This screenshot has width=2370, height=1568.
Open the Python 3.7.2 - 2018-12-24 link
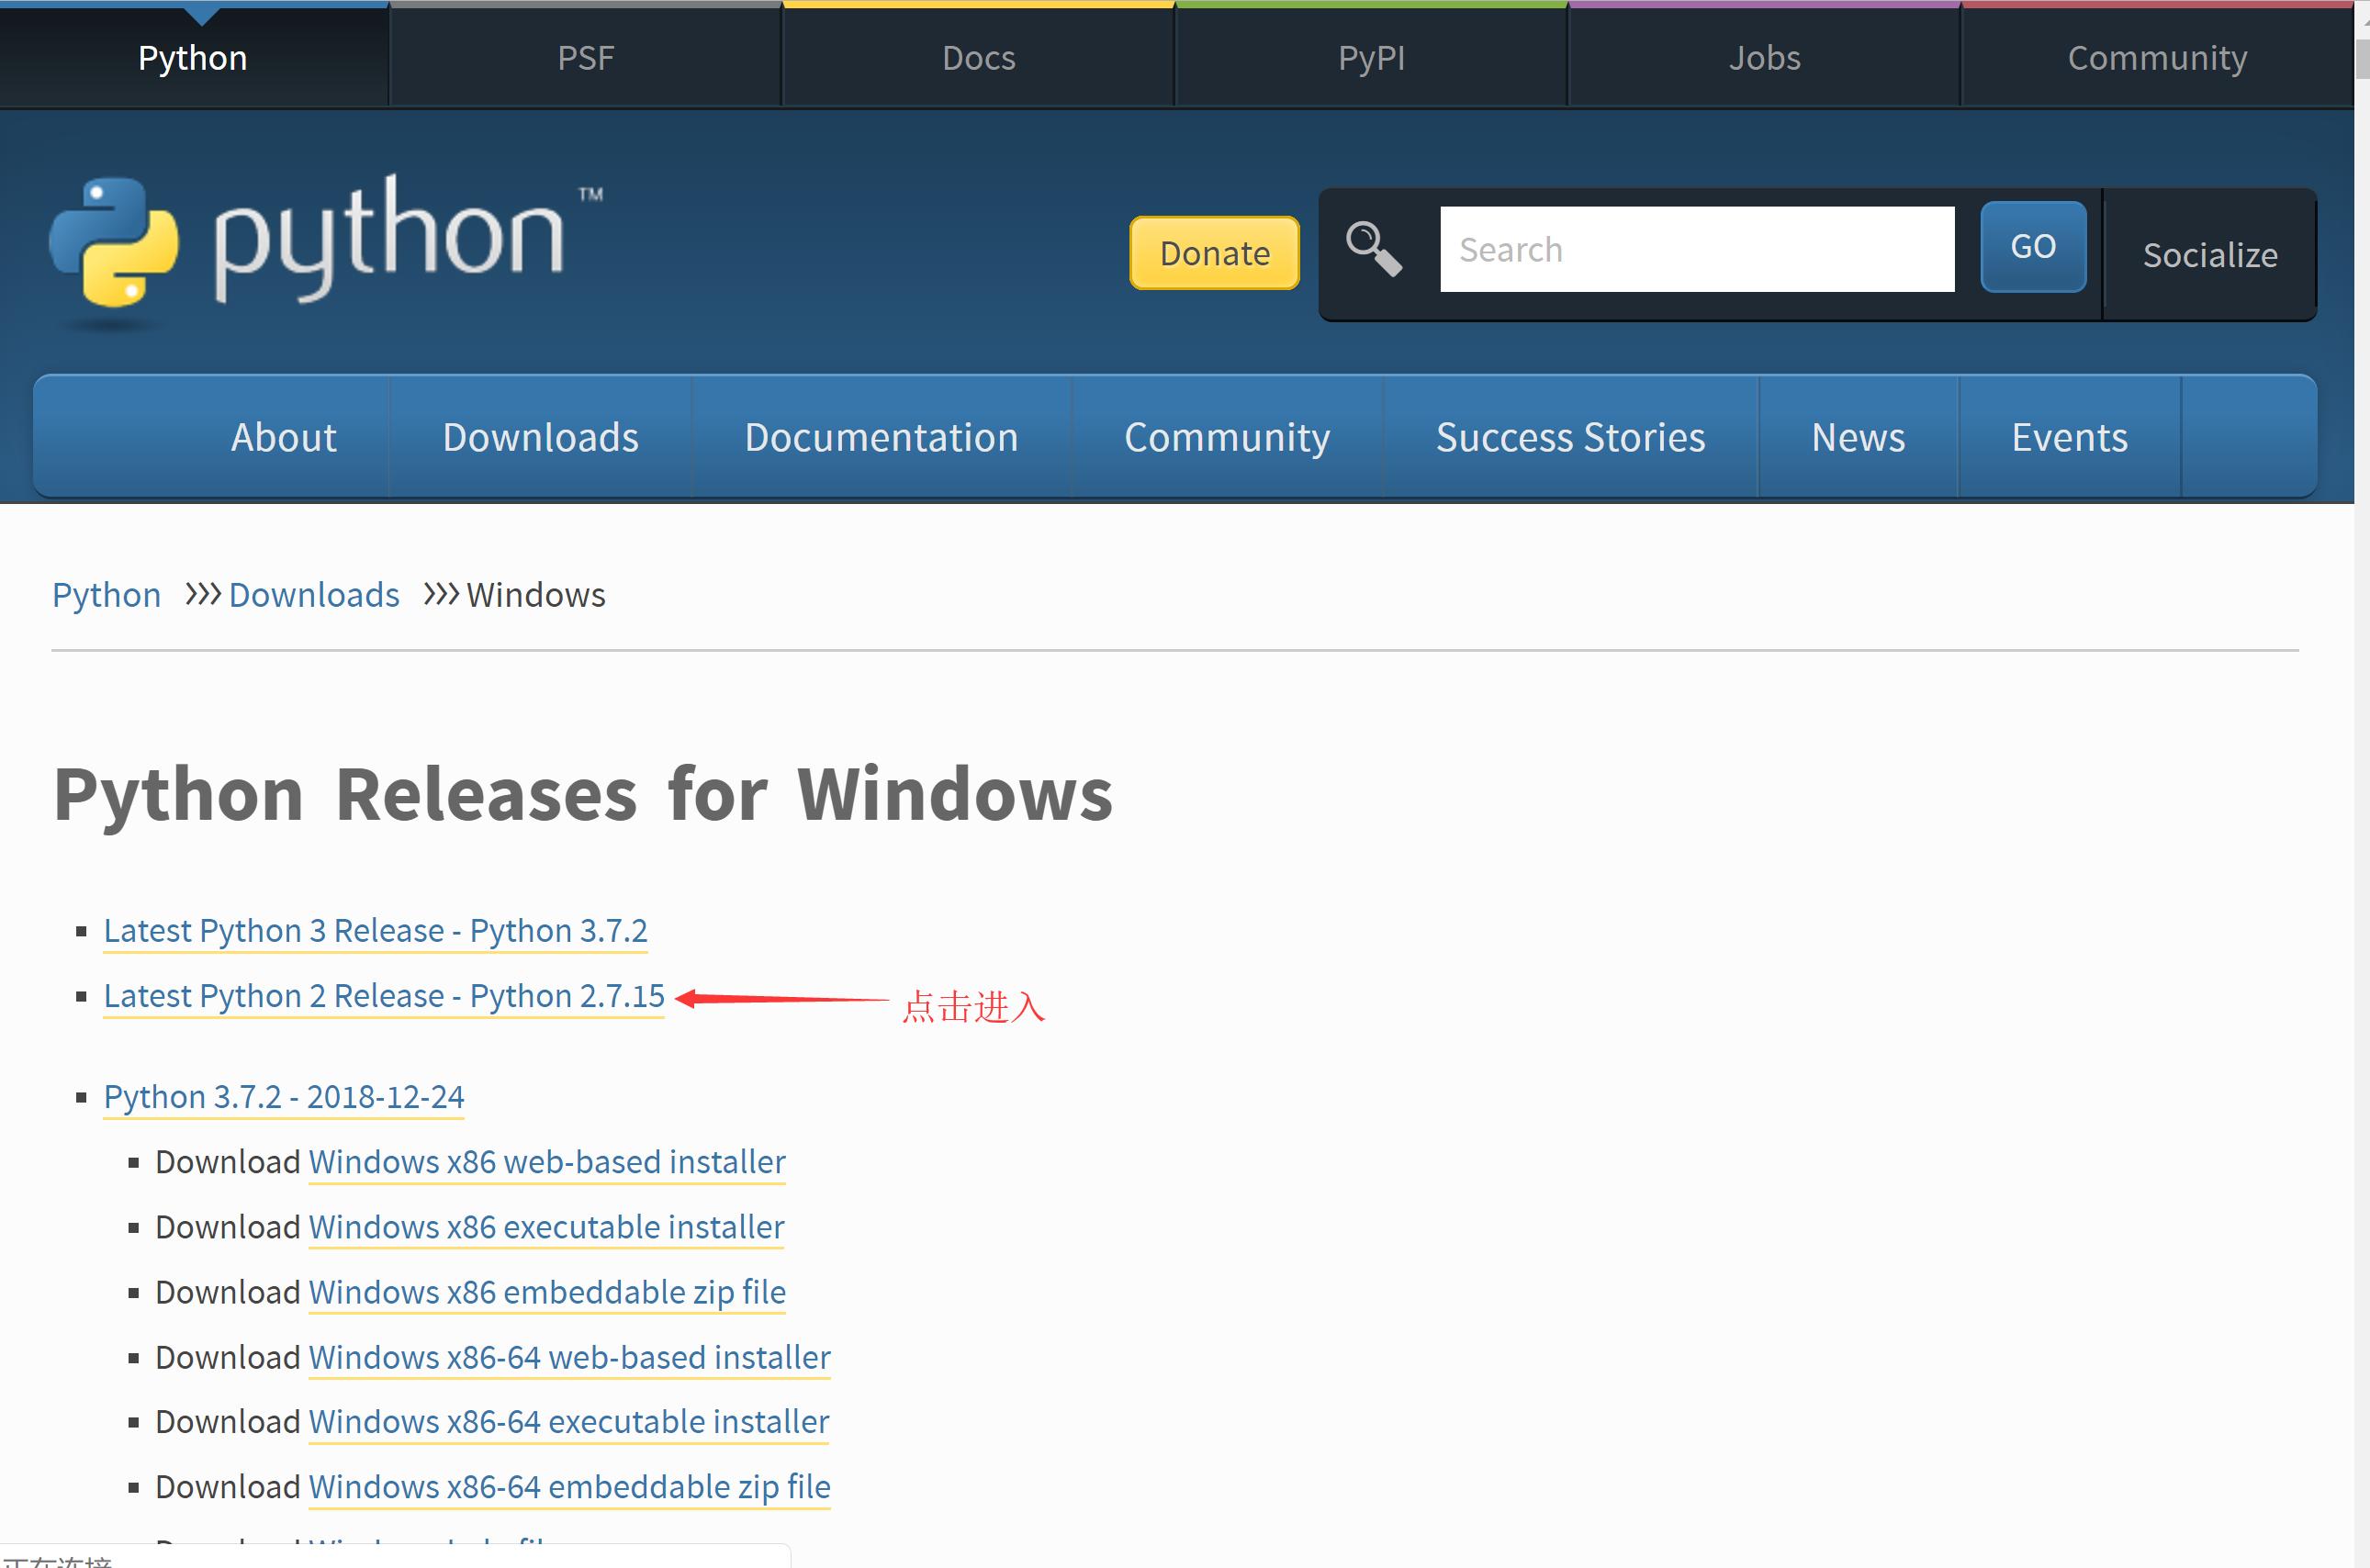coord(284,1097)
